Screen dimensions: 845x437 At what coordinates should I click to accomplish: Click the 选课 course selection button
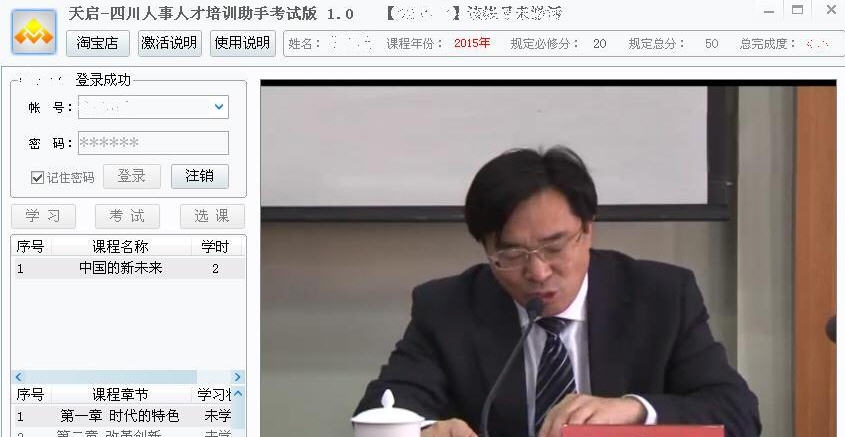(x=212, y=216)
